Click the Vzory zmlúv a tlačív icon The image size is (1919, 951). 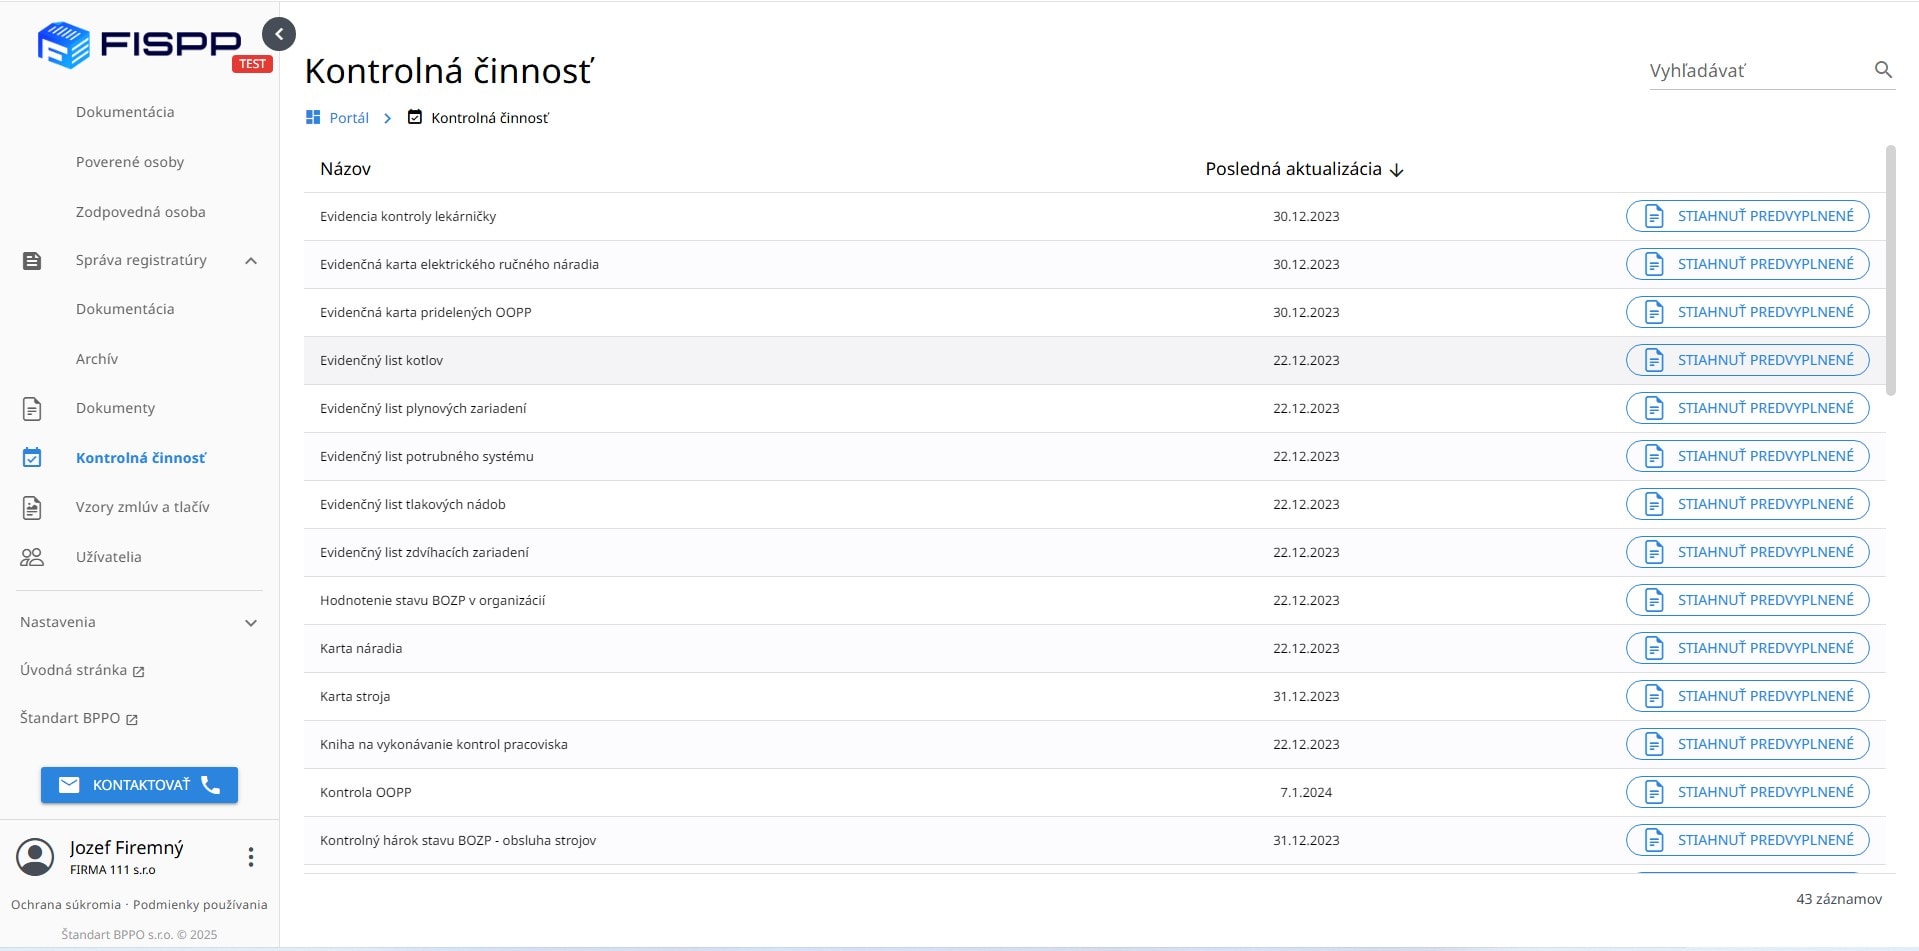coord(32,507)
